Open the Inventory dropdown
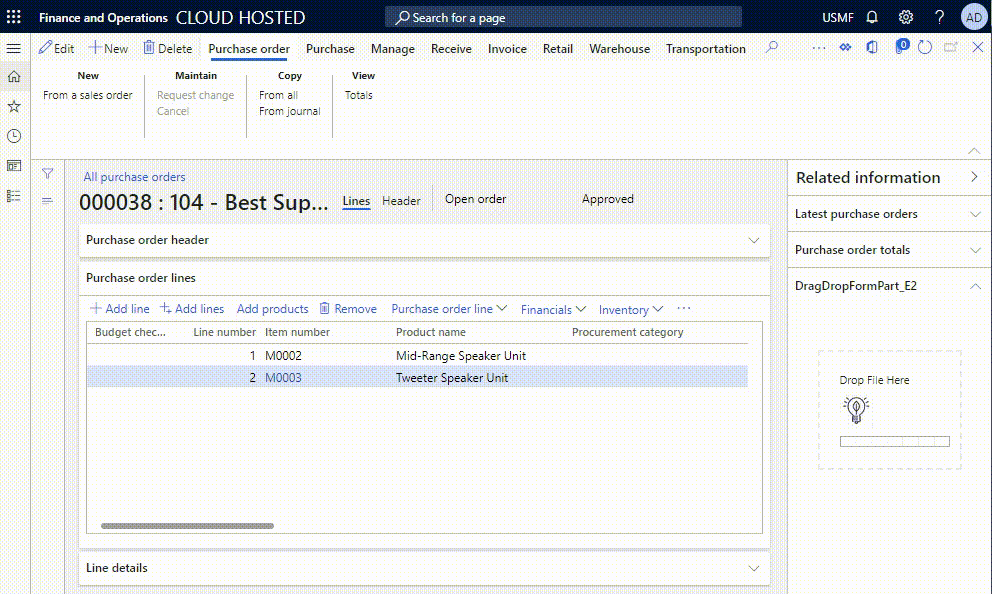This screenshot has width=992, height=594. click(631, 309)
